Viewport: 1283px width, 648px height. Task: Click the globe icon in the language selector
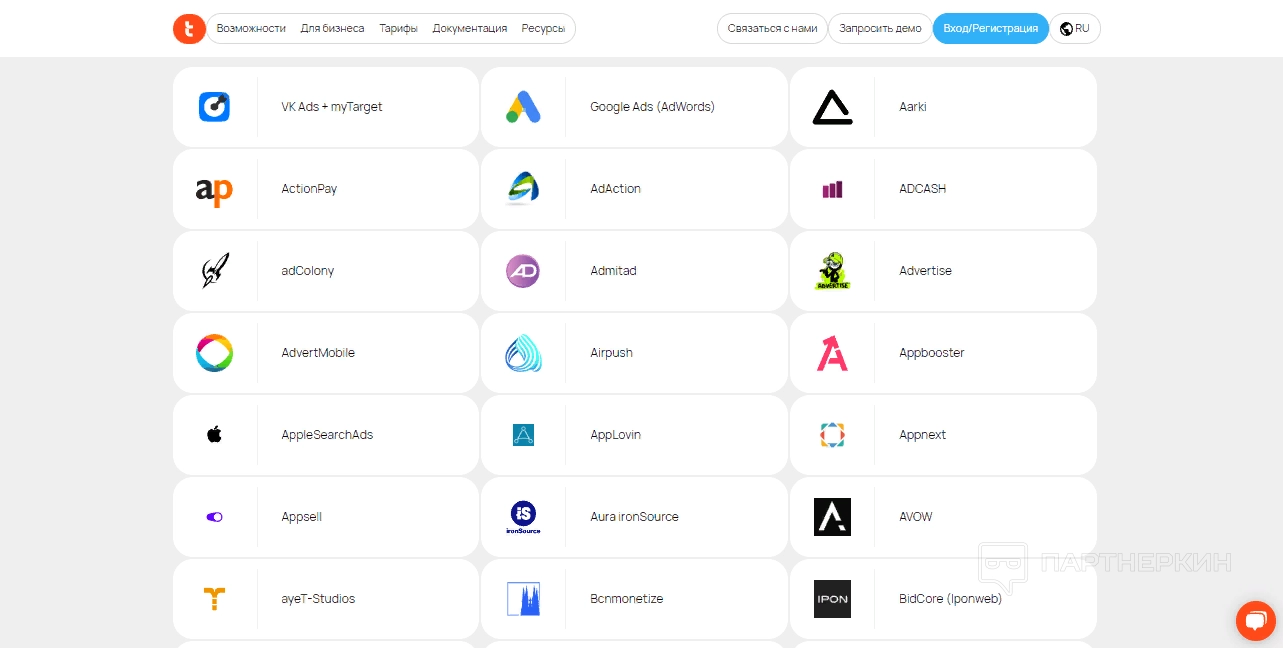1067,29
